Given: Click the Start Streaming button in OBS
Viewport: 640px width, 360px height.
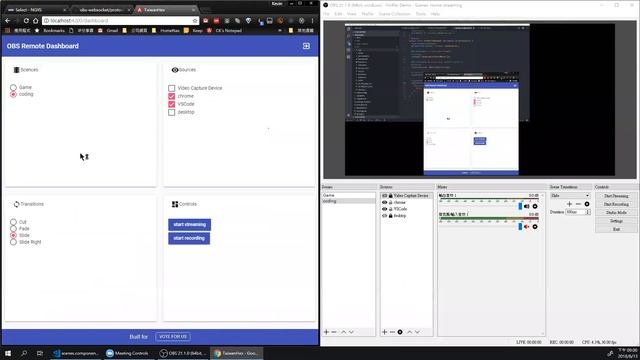Looking at the screenshot, I should pos(616,196).
